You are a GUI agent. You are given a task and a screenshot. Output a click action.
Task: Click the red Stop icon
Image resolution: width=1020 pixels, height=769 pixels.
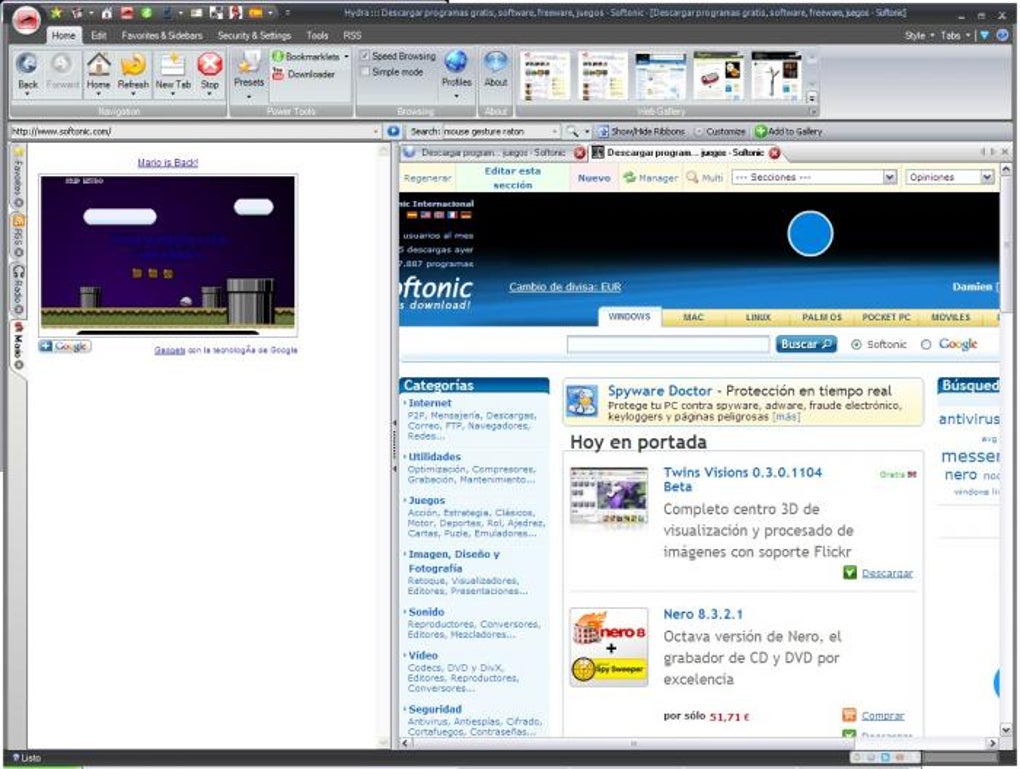pyautogui.click(x=209, y=64)
